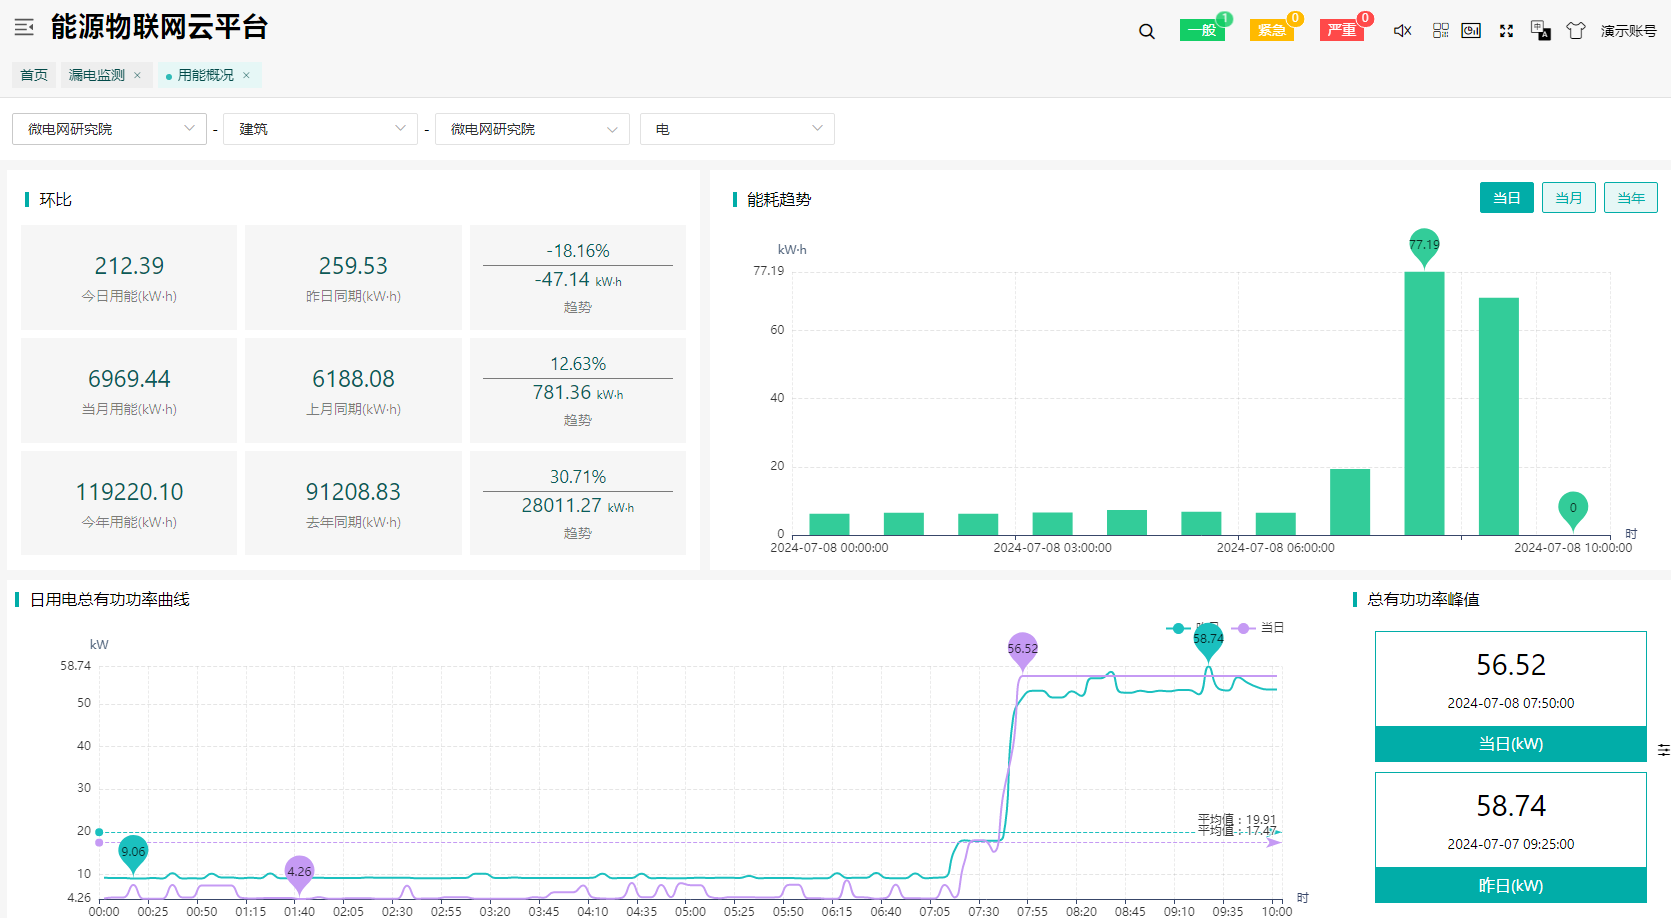Viewport: 1671px width, 918px height.
Task: Expand the 建筑 dropdown
Action: click(320, 129)
